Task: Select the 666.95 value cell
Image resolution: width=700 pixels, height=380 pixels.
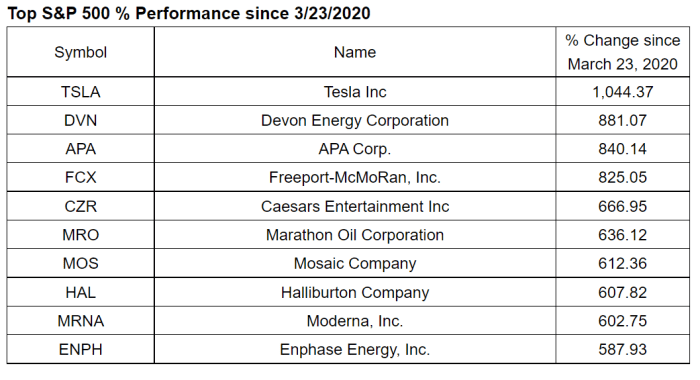Action: pos(623,206)
